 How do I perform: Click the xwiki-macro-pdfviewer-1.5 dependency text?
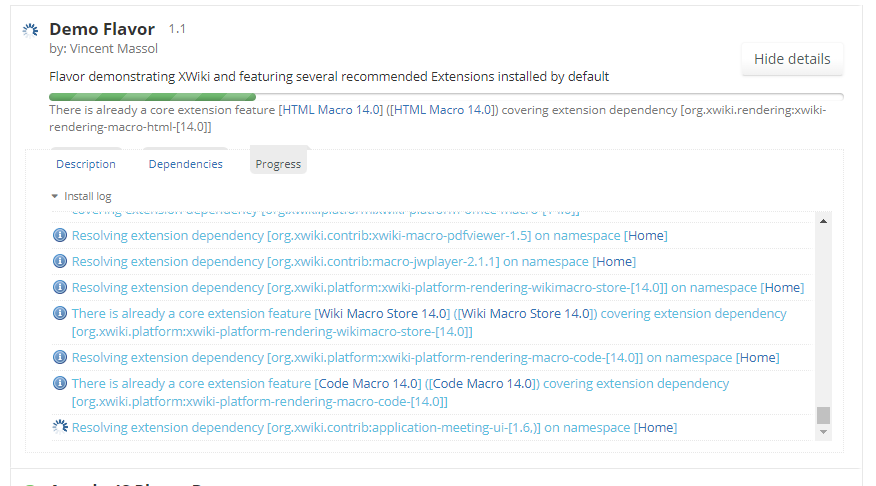click(399, 236)
